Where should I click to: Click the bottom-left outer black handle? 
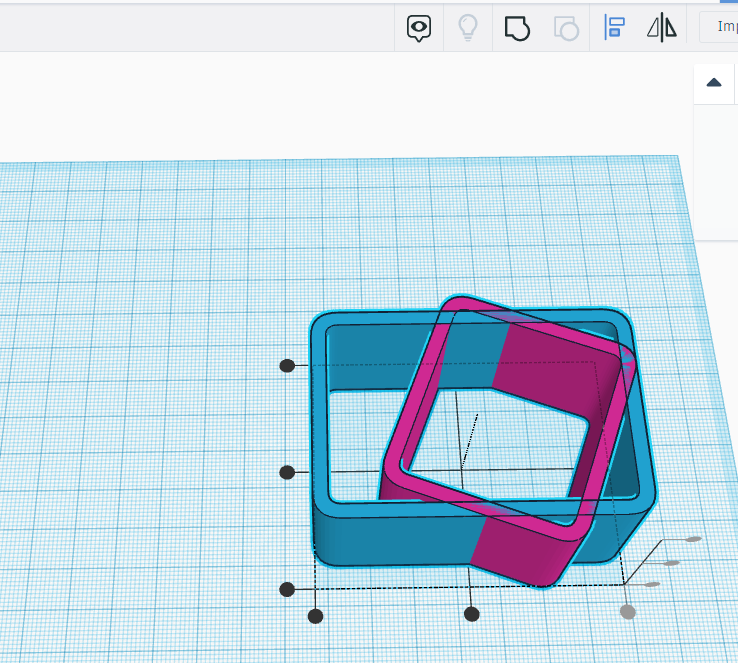287,590
